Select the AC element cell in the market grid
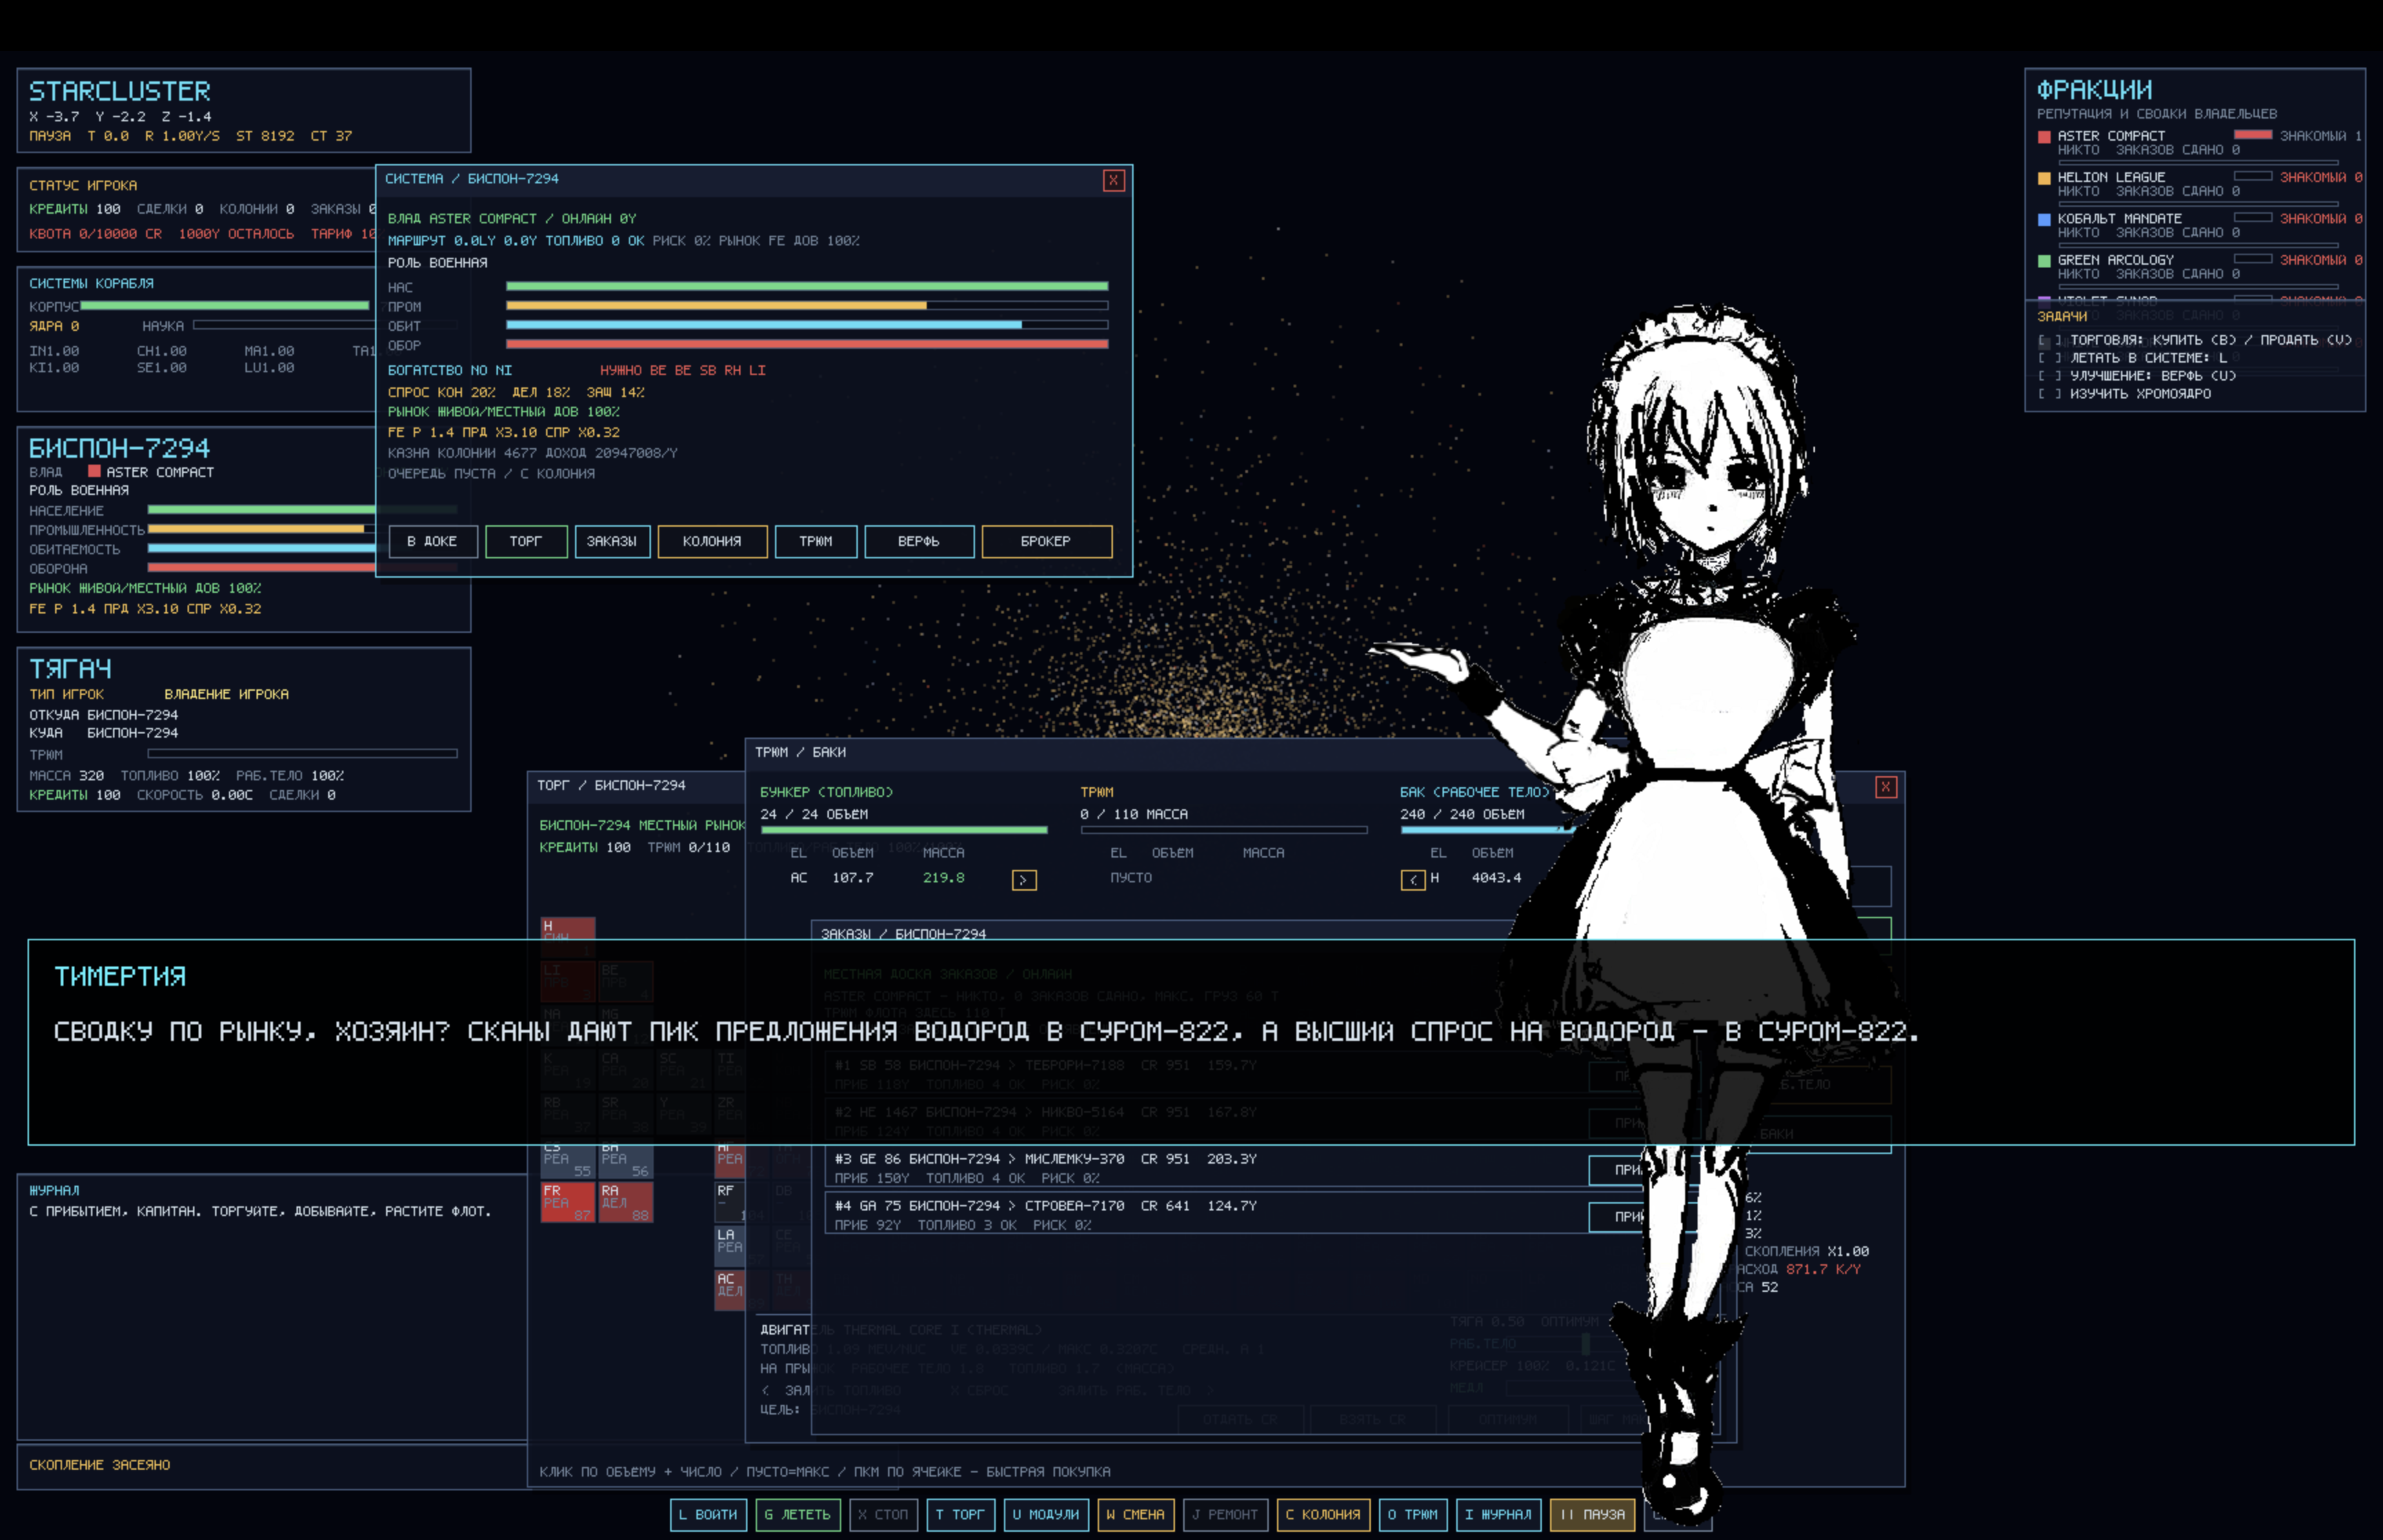The height and width of the screenshot is (1540, 2383). point(730,1290)
